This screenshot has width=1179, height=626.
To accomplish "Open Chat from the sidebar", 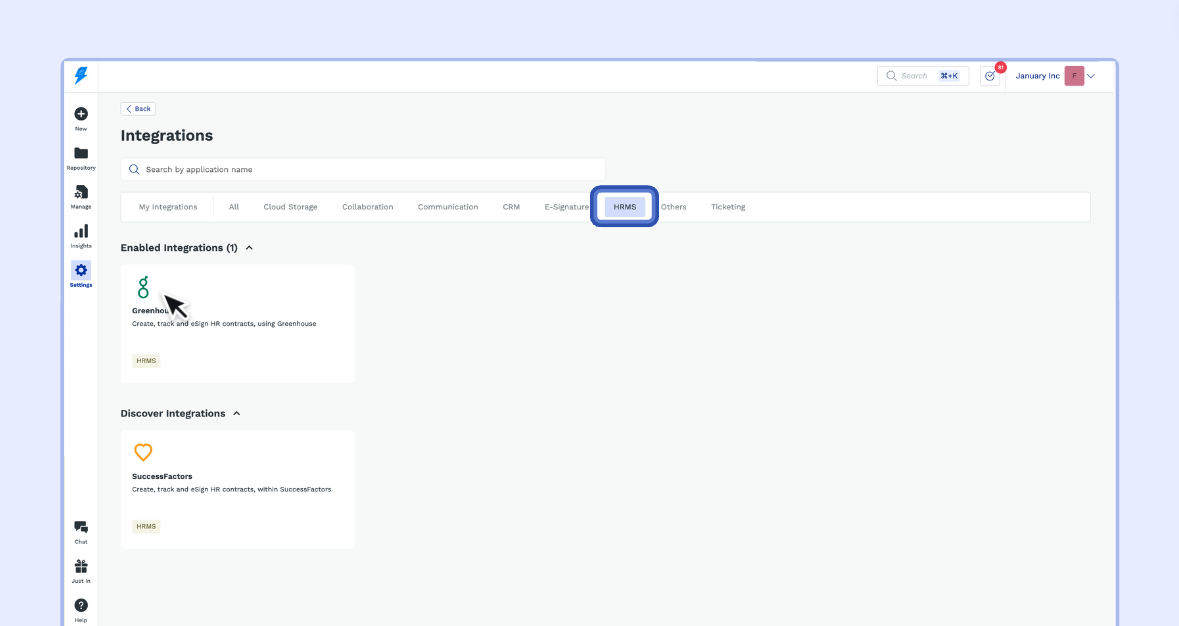I will tap(81, 528).
